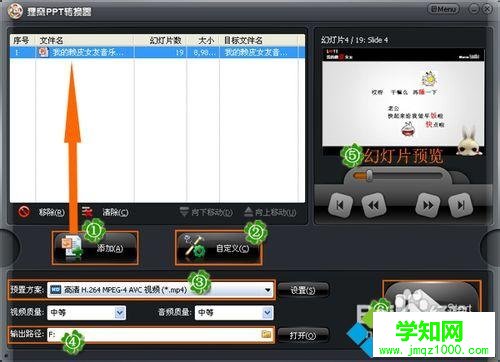Click the move up arrow icon
Screen dimensions: 500x362
(248, 212)
